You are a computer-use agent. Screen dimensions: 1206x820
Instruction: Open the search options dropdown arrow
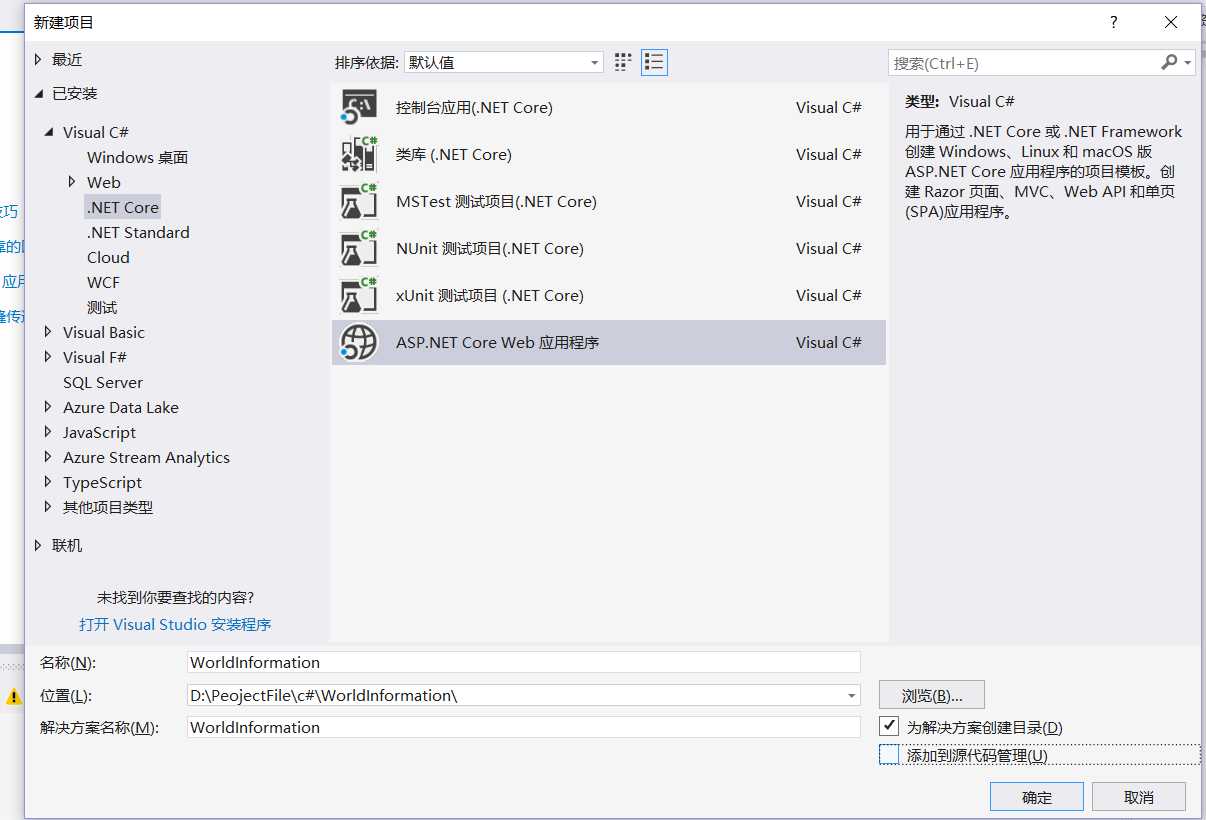(x=1188, y=62)
